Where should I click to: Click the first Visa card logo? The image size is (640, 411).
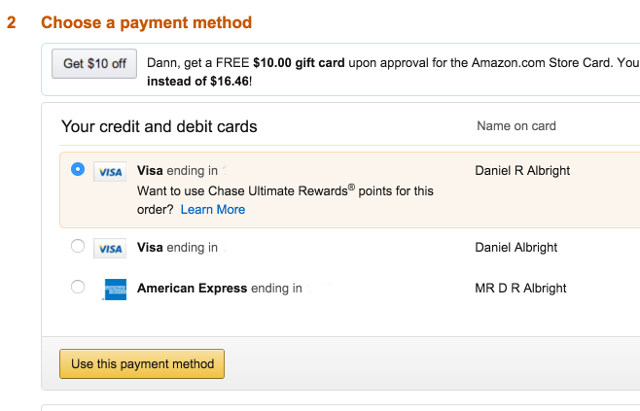coord(110,172)
